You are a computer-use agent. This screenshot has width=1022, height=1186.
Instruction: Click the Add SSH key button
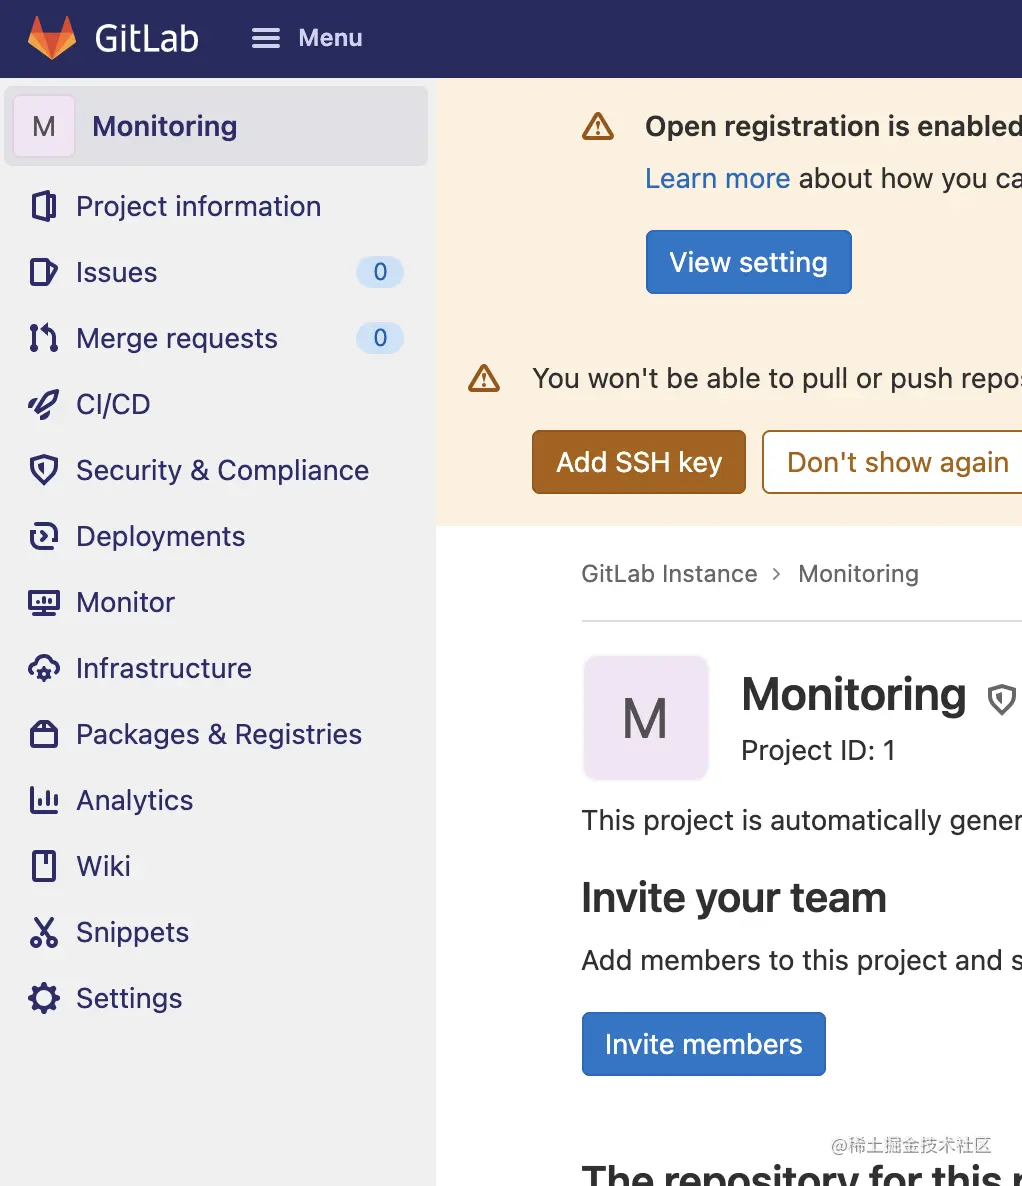pyautogui.click(x=639, y=462)
